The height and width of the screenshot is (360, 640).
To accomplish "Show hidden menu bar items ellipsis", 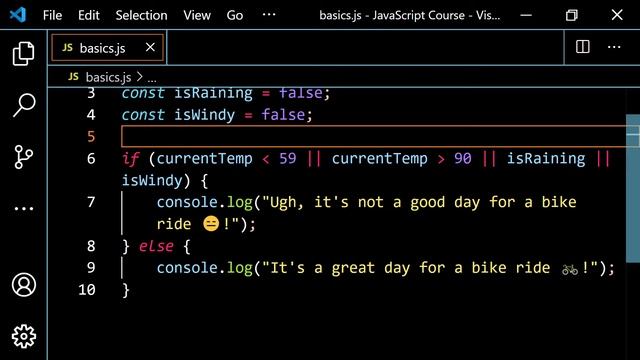I will (x=269, y=15).
